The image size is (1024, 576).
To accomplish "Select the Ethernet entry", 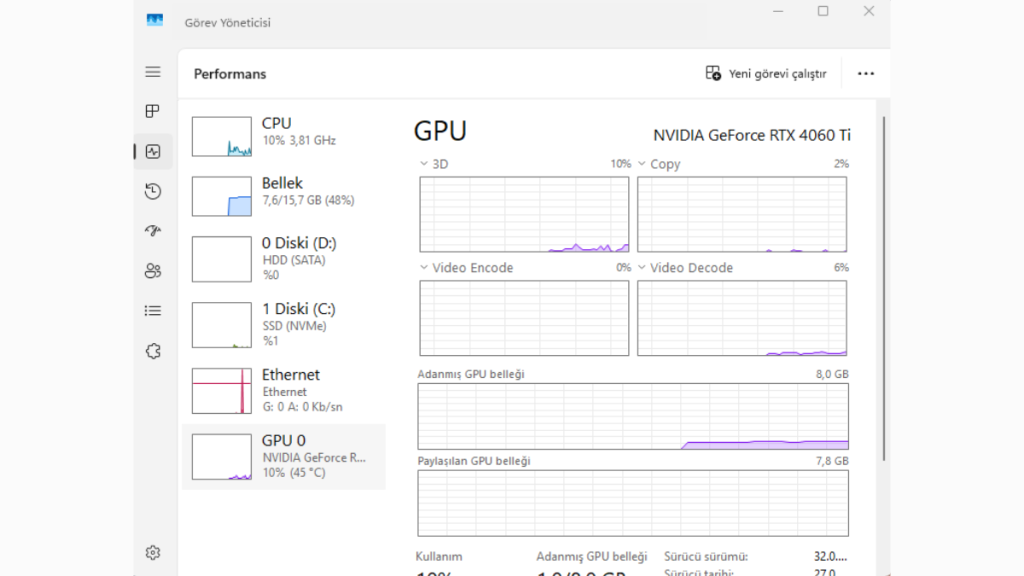I will tap(284, 391).
